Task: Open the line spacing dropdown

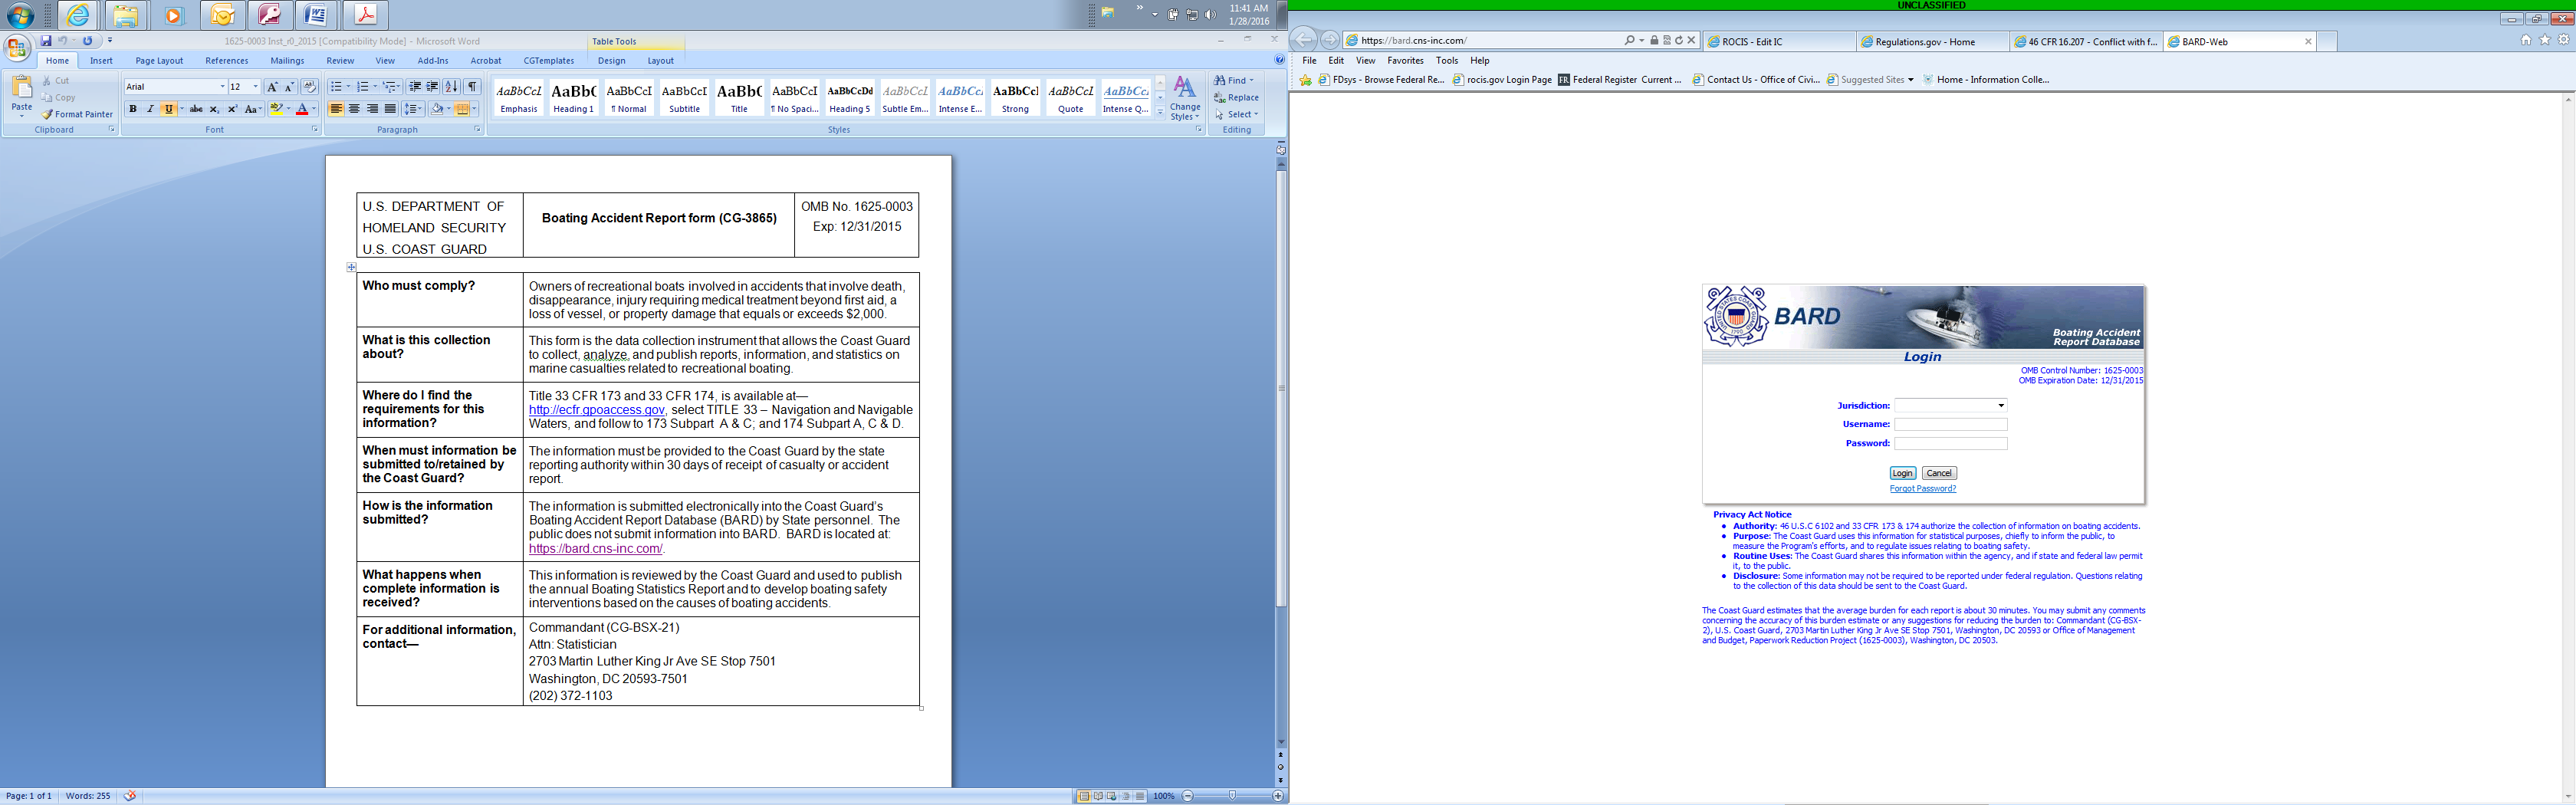Action: point(413,109)
